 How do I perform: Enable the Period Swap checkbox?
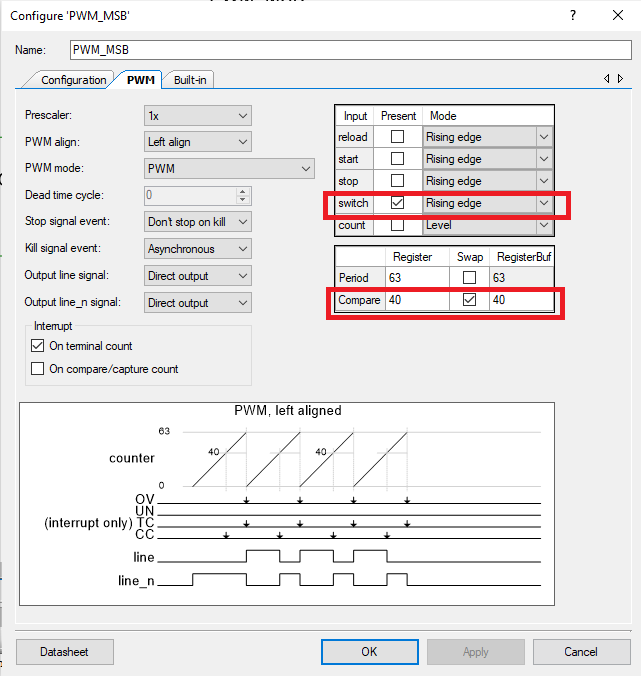coord(469,278)
